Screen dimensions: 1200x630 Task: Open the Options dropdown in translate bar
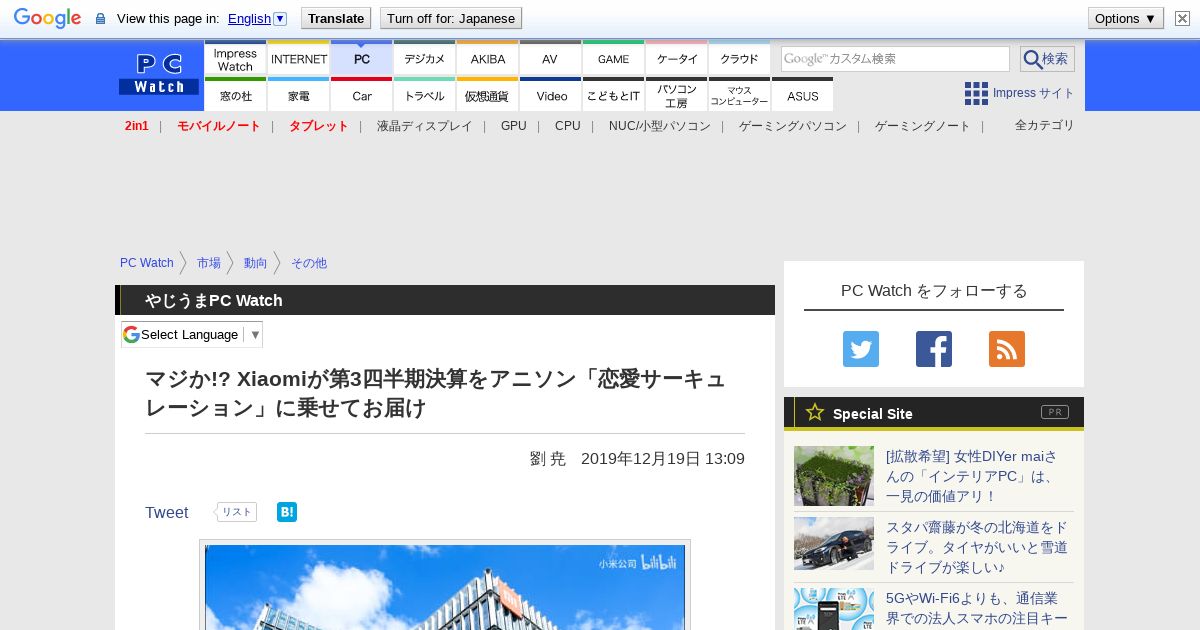coord(1126,18)
